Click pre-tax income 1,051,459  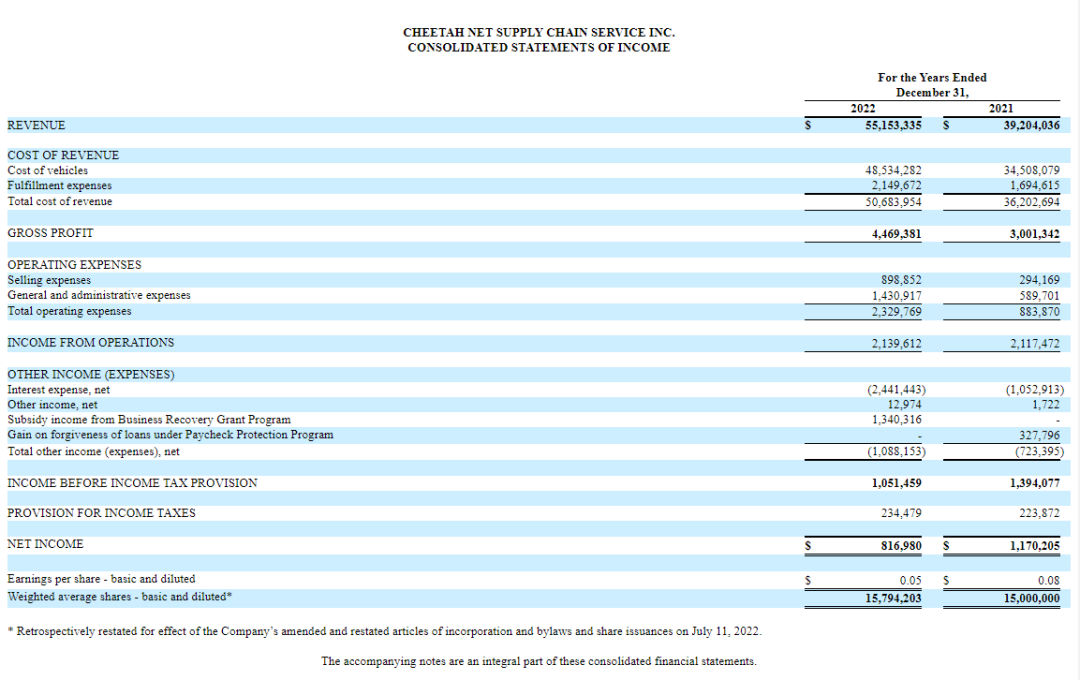click(x=896, y=483)
